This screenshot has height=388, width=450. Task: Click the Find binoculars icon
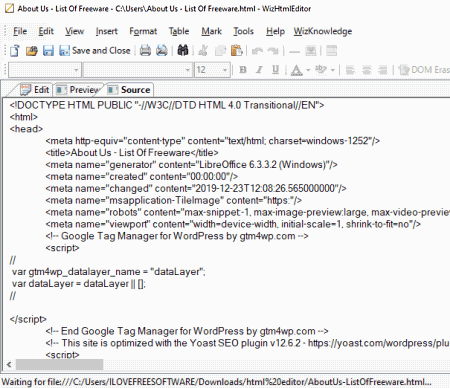(x=183, y=51)
